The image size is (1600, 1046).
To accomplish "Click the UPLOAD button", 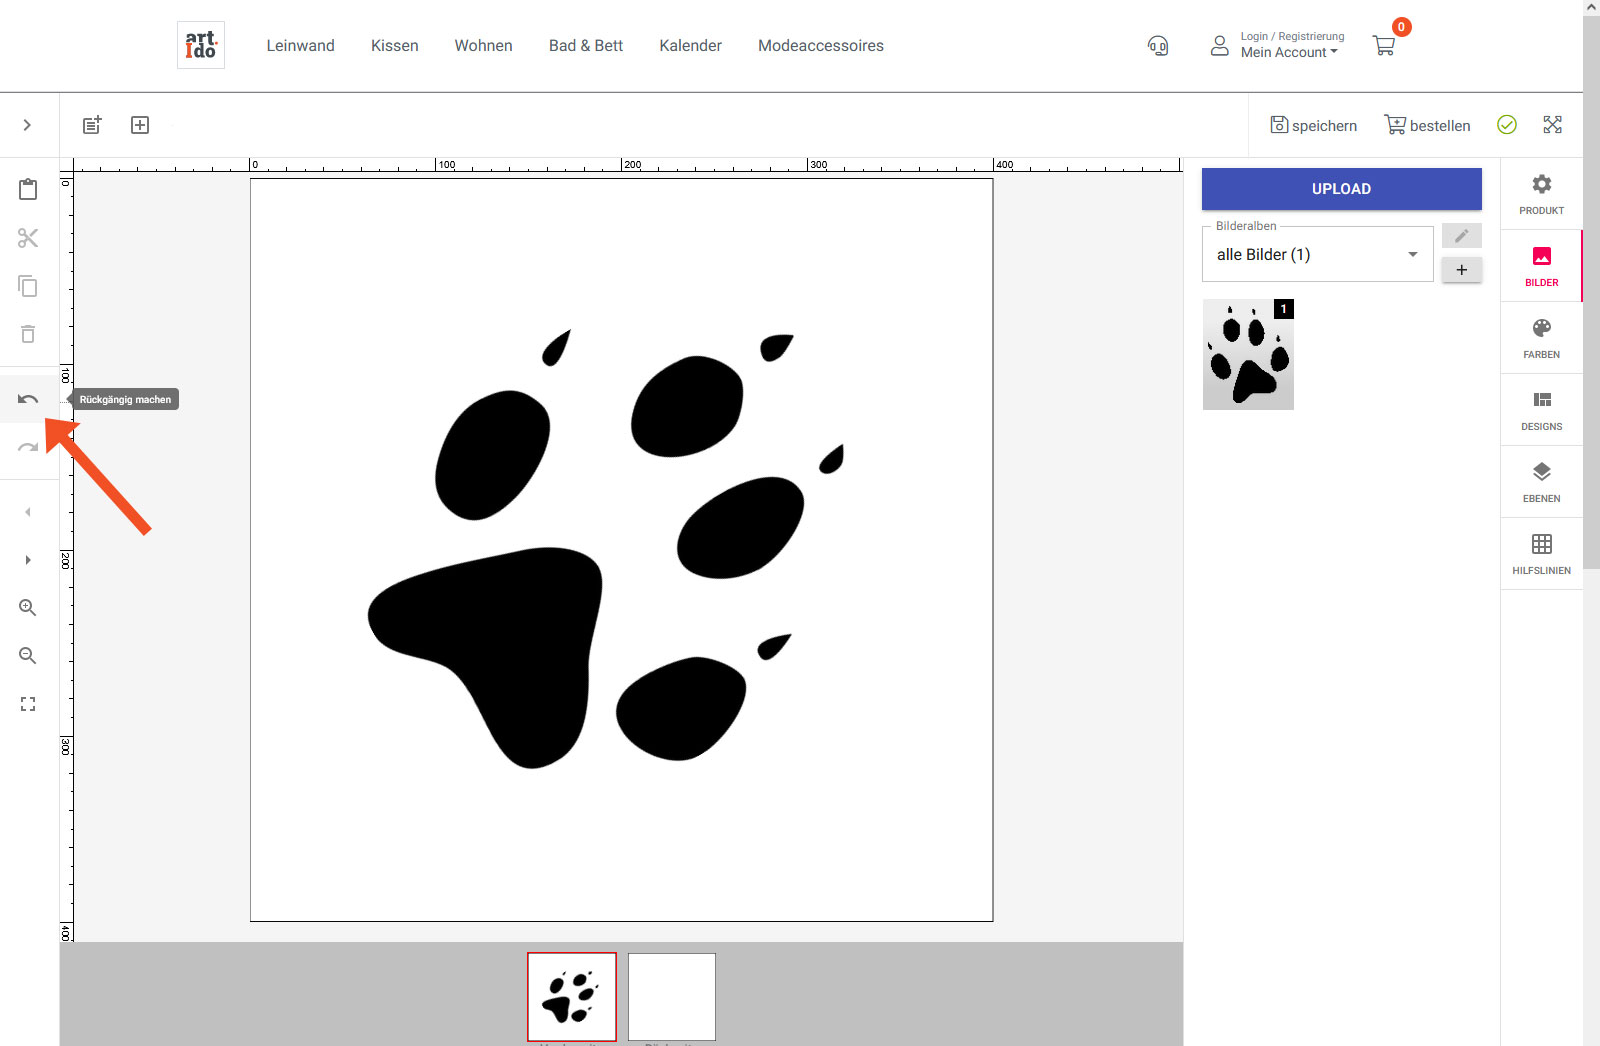I will tap(1342, 189).
